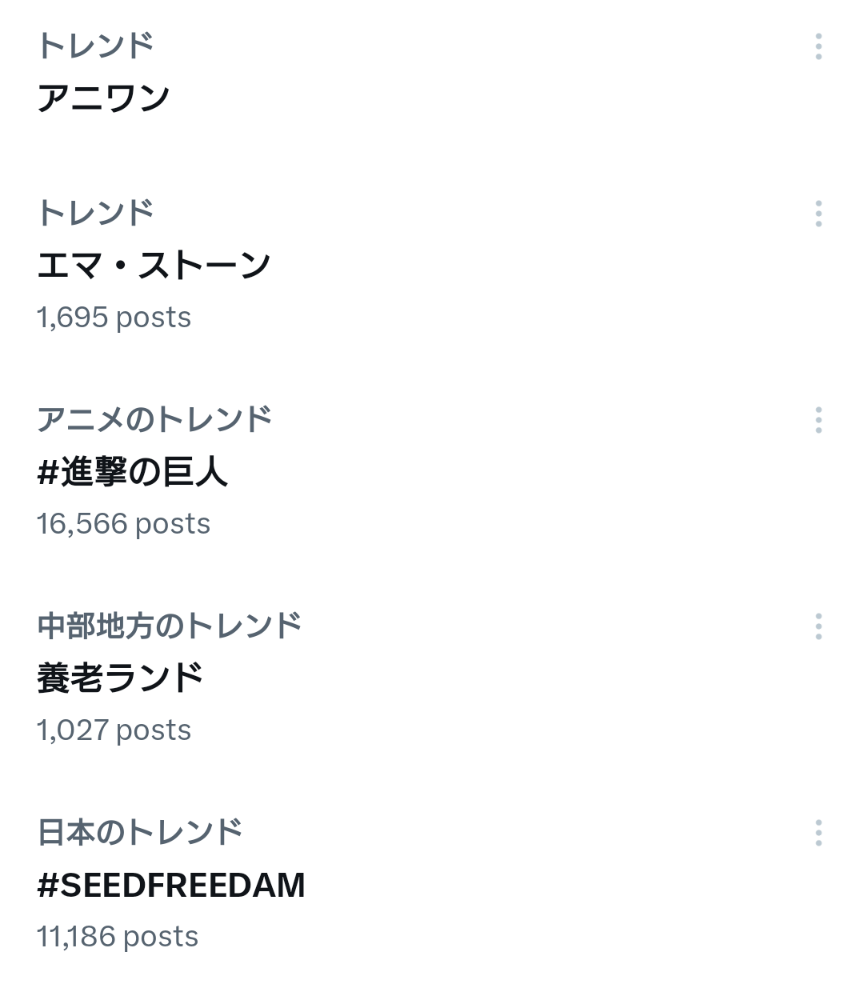Viewport: 864px width, 991px height.
Task: Click the 日本のトレンド category label
Action: click(x=140, y=832)
